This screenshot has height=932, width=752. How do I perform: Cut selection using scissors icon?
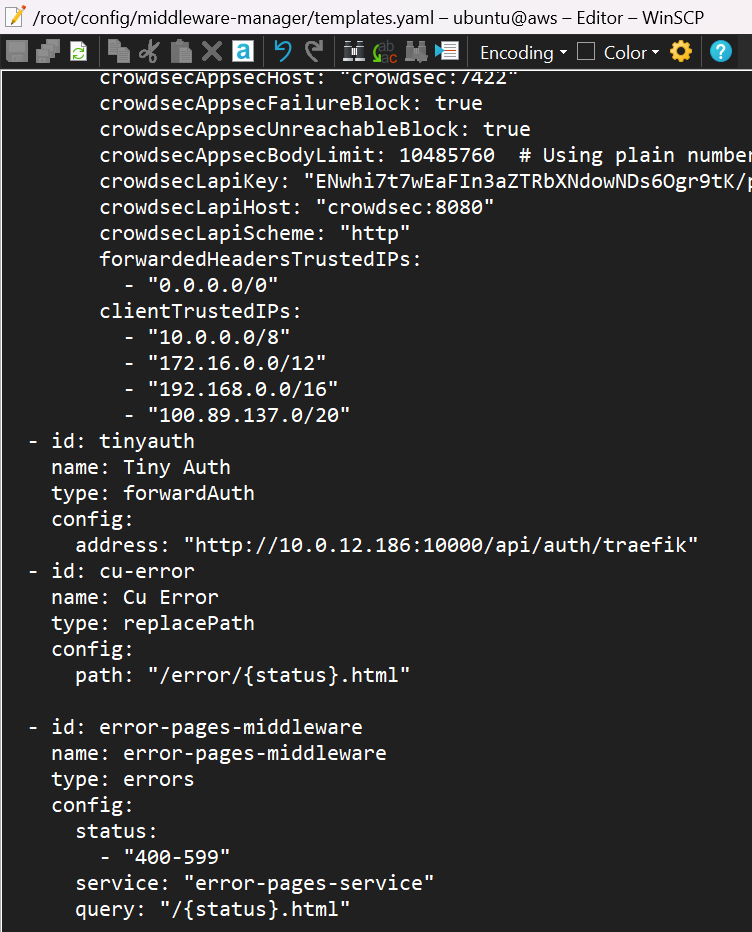(x=149, y=52)
